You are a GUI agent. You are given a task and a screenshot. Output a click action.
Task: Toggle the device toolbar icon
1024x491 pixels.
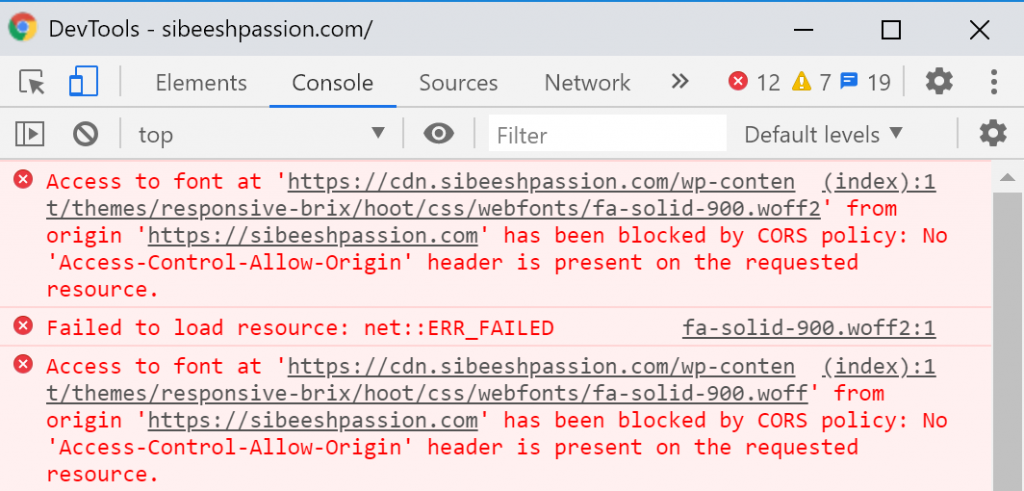click(x=84, y=82)
